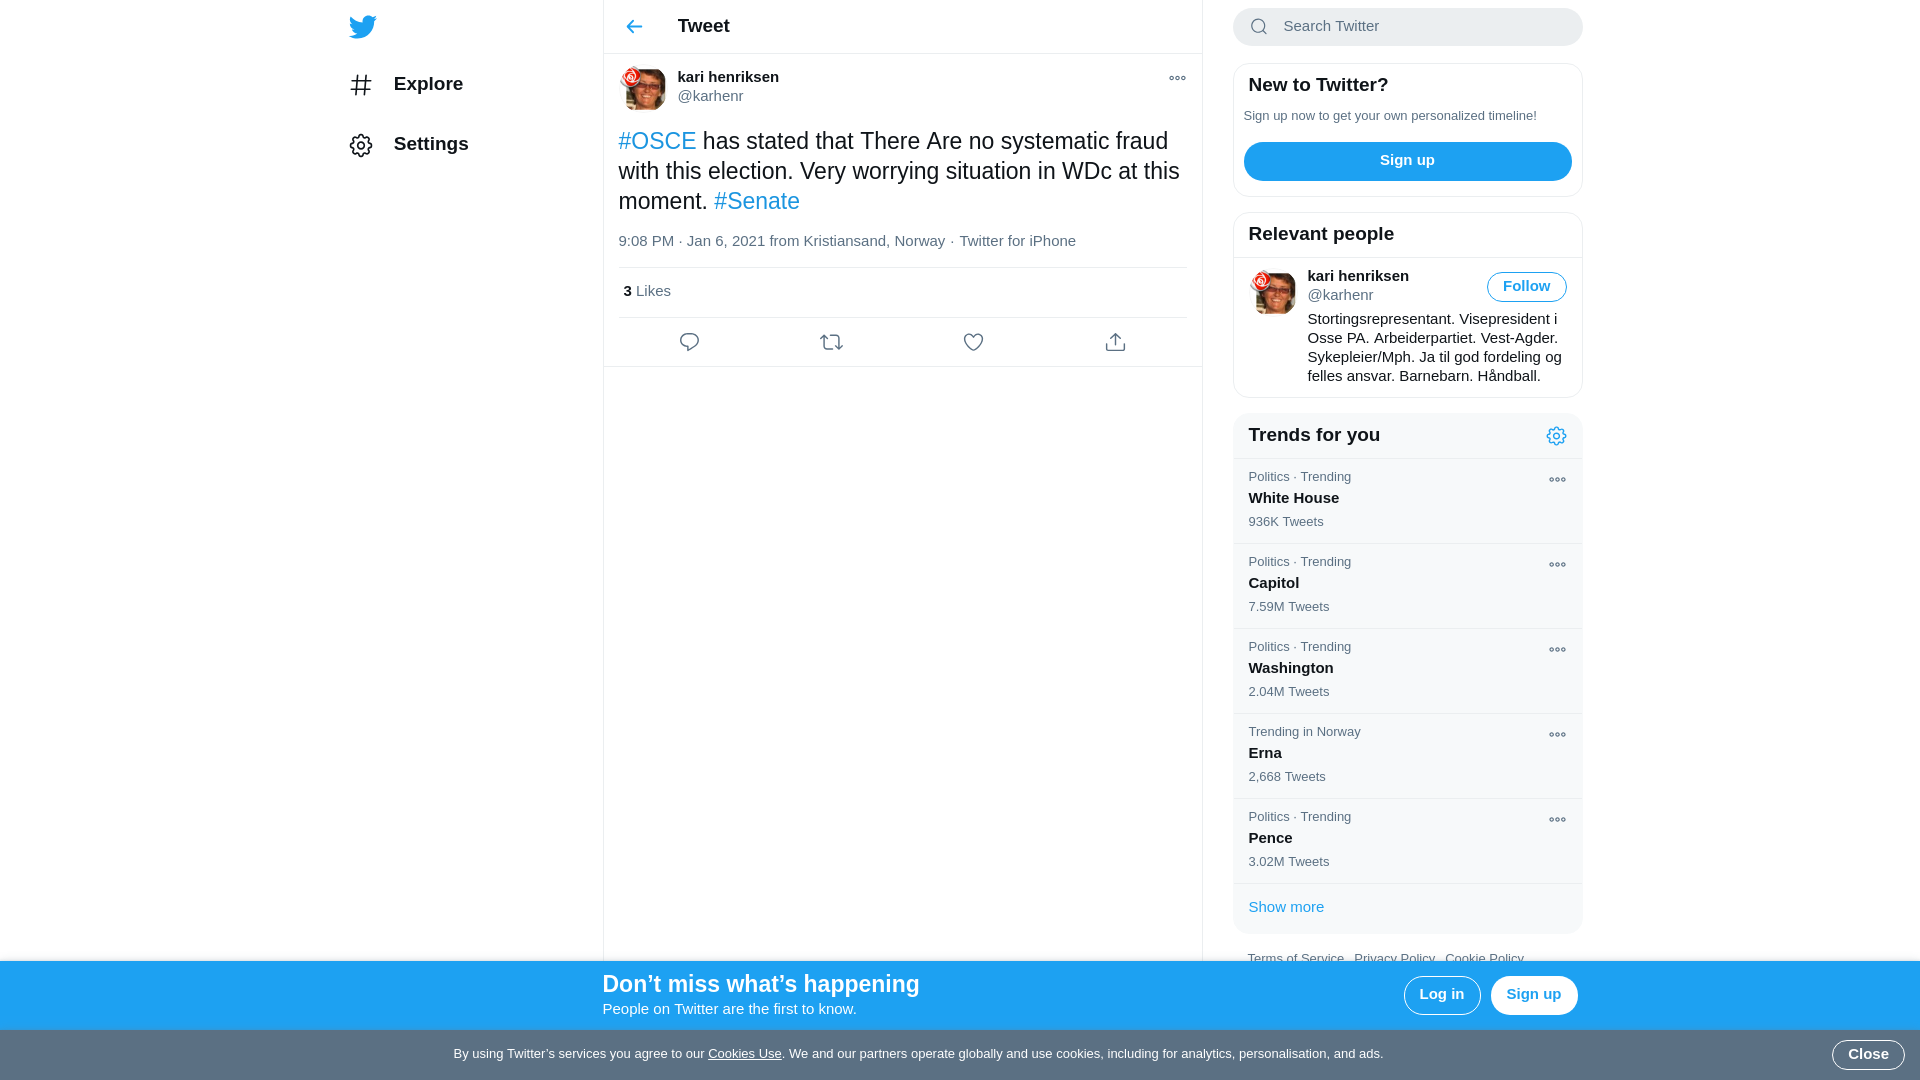Open the tweet's three-dot more menu
The width and height of the screenshot is (1920, 1080).
click(1177, 78)
